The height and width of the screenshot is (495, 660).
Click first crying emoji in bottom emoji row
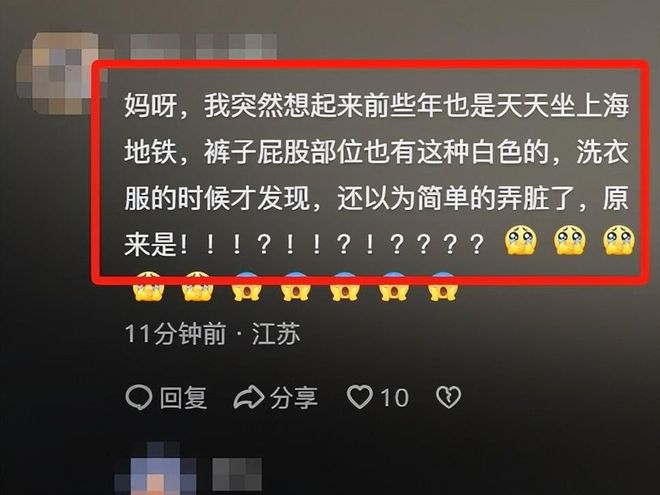(148, 287)
